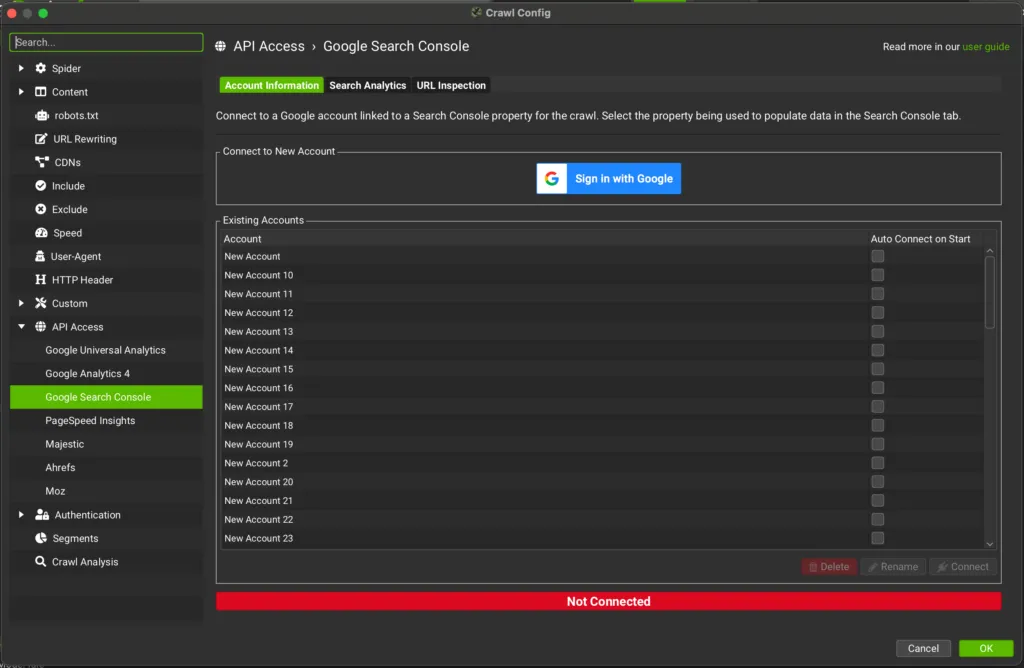
Task: Enable auto connect for New Account 2
Action: 878,463
